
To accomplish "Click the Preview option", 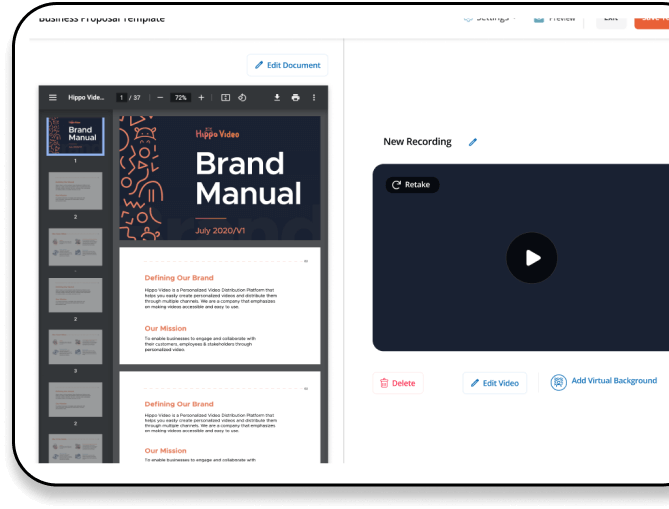I will pyautogui.click(x=554, y=18).
